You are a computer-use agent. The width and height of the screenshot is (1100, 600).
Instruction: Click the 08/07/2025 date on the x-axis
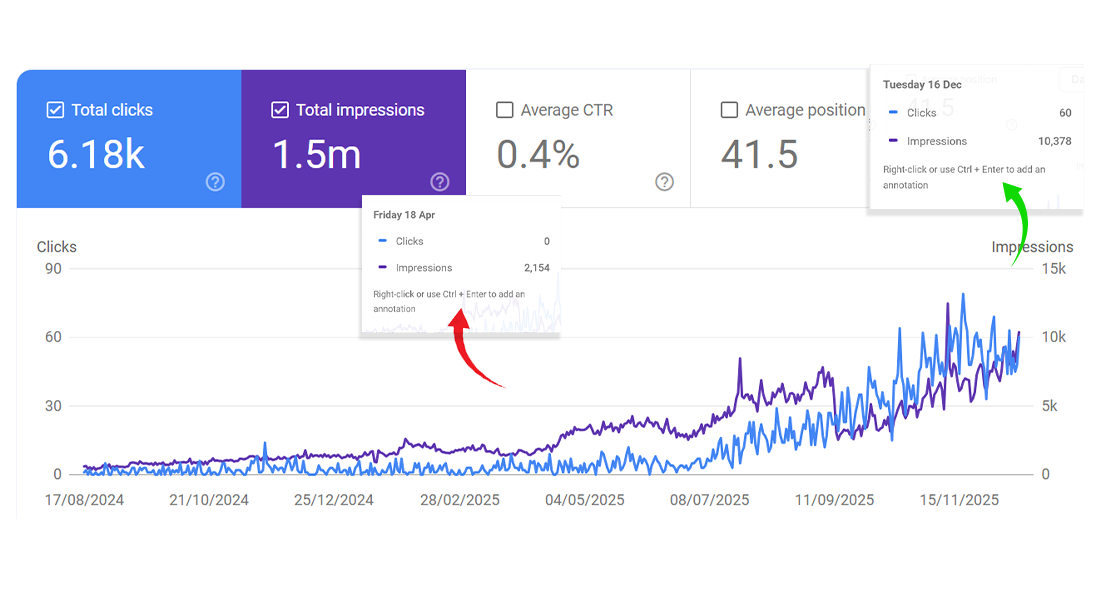point(709,500)
